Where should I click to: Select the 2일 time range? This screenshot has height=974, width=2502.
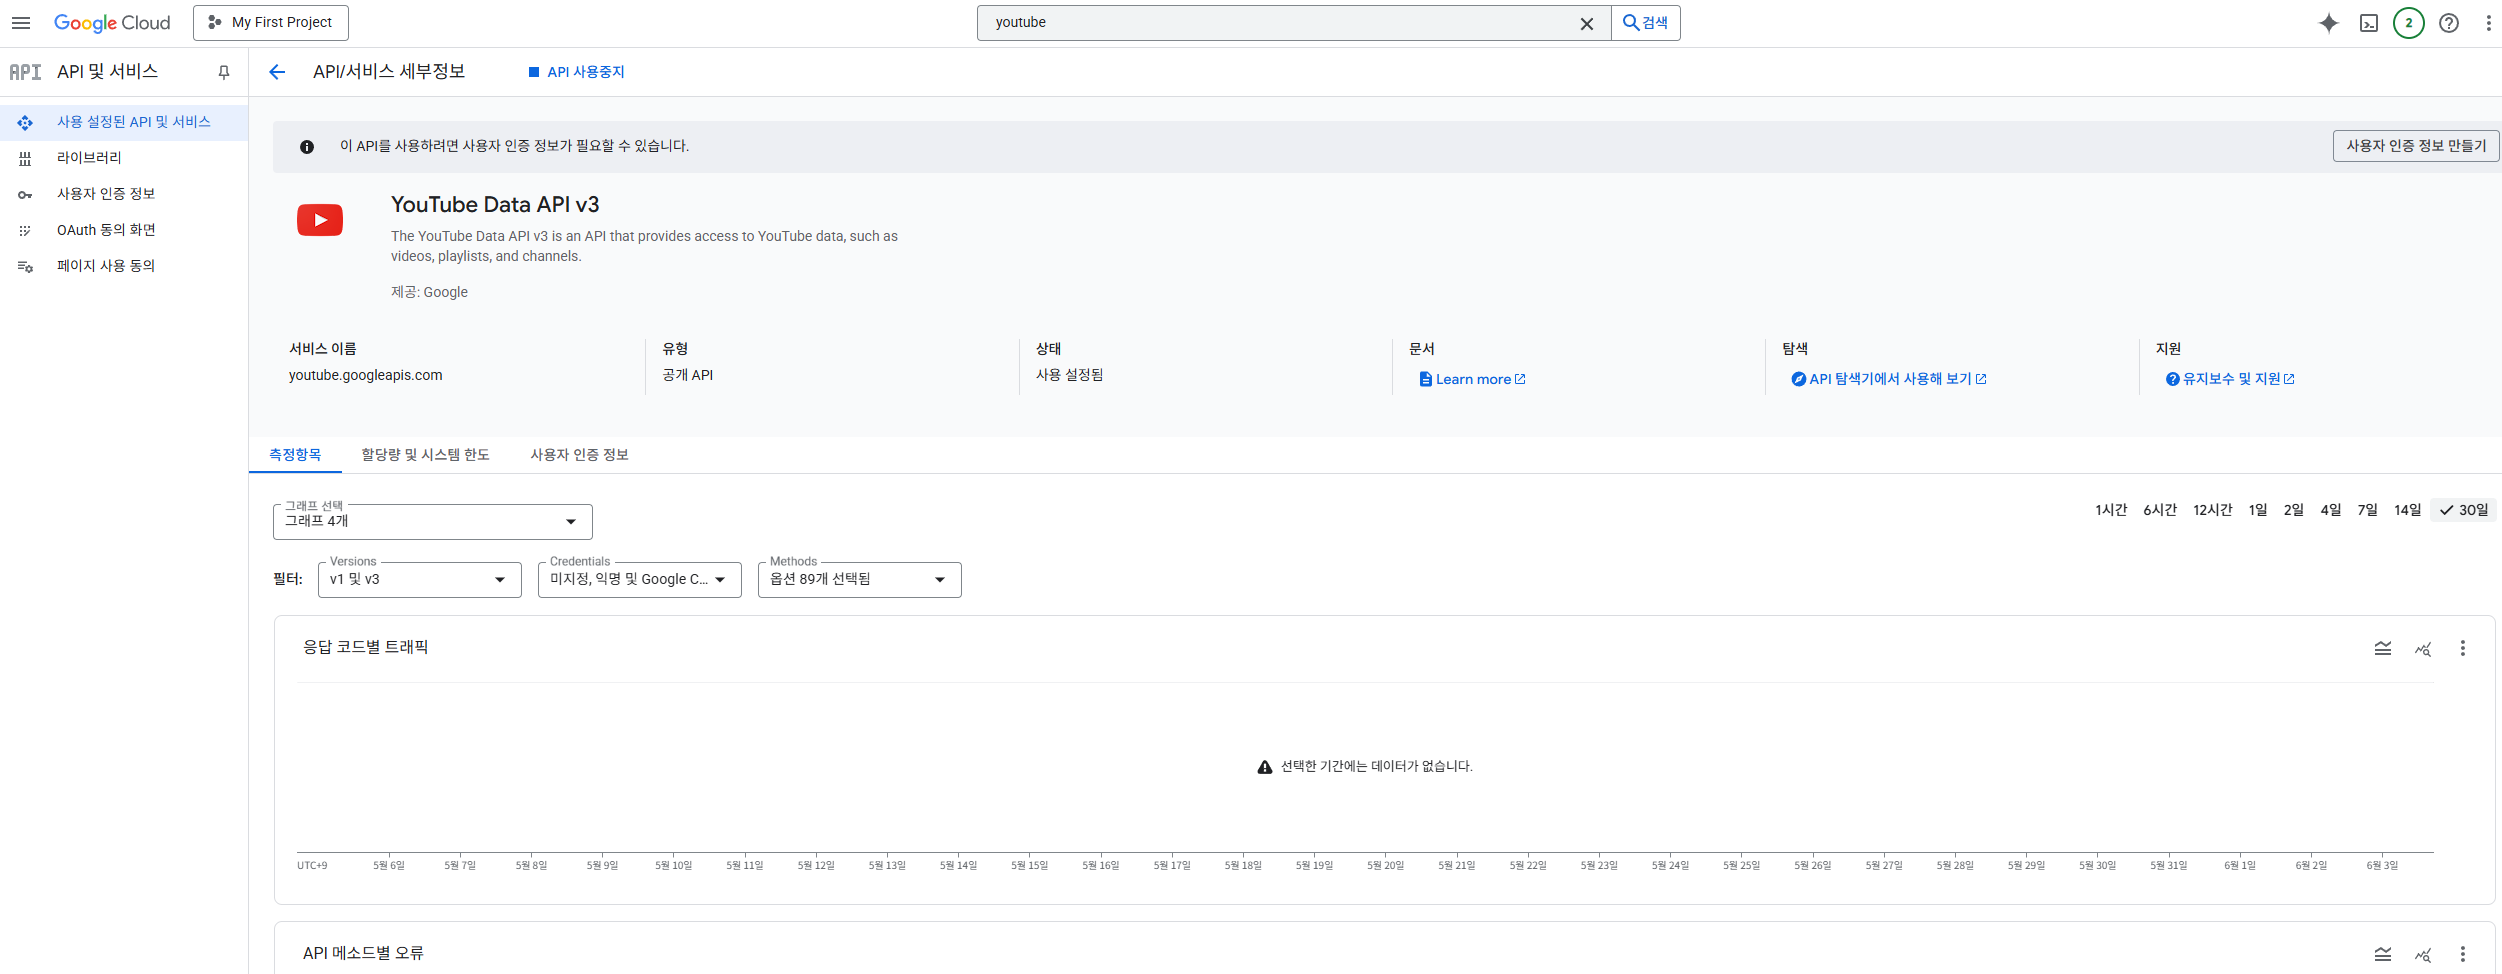pyautogui.click(x=2294, y=510)
